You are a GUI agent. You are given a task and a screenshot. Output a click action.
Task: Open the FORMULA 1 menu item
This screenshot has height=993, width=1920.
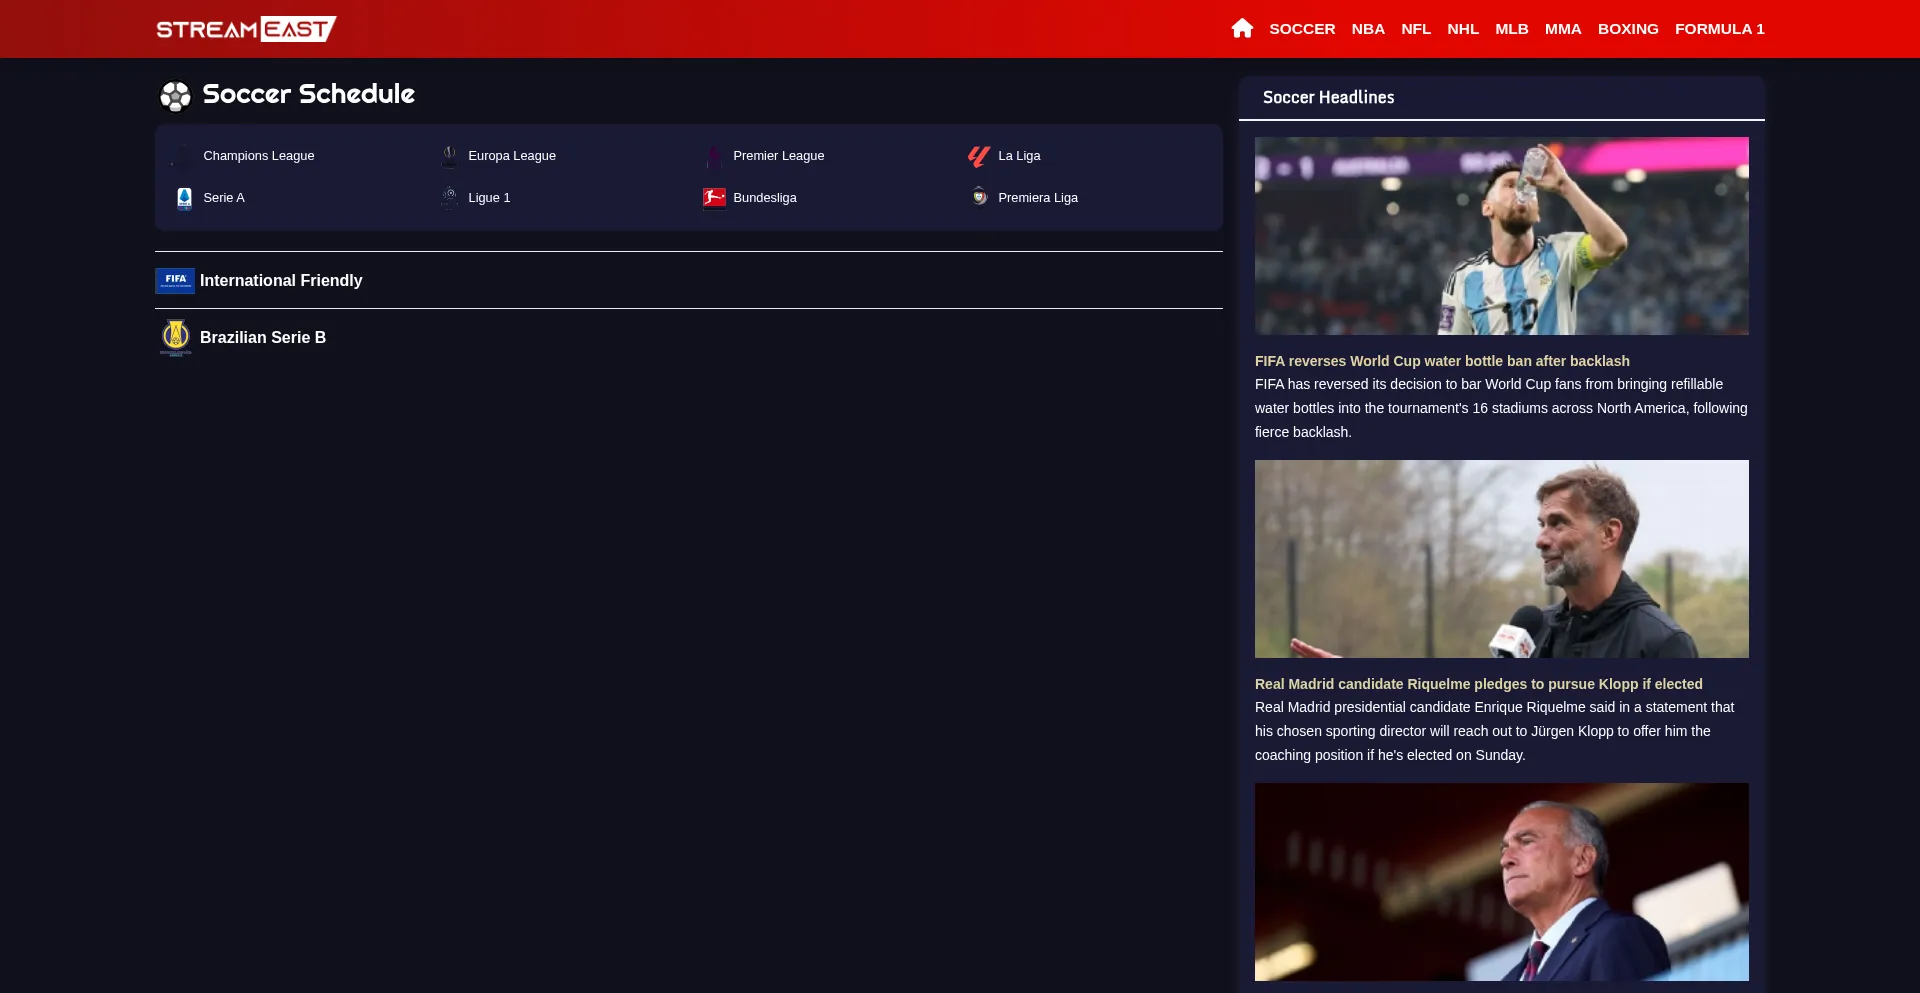coord(1720,29)
